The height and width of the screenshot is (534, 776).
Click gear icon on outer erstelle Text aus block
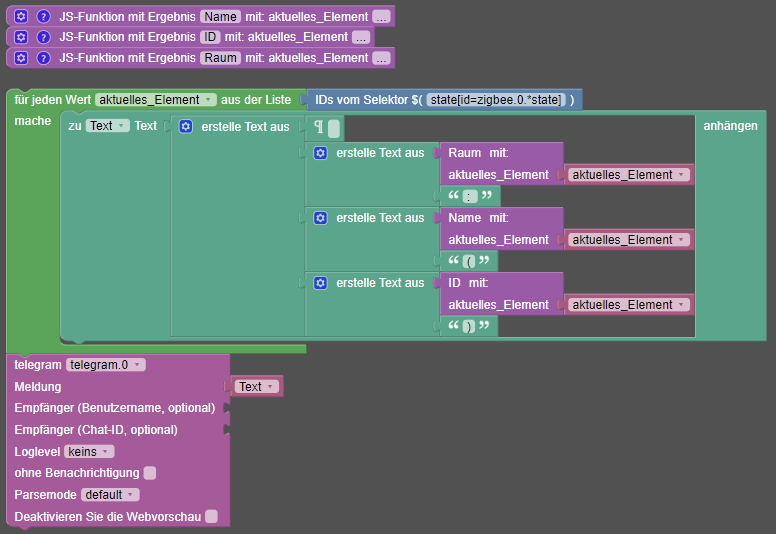186,126
